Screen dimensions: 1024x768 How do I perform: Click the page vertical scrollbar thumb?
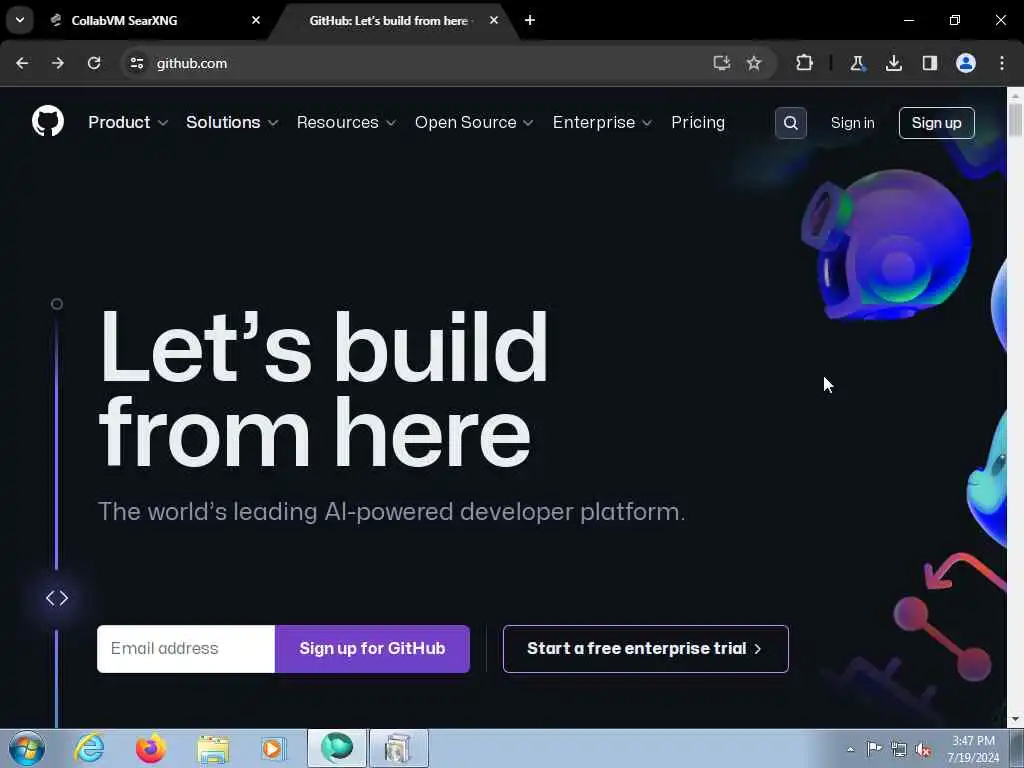pos(1015,120)
